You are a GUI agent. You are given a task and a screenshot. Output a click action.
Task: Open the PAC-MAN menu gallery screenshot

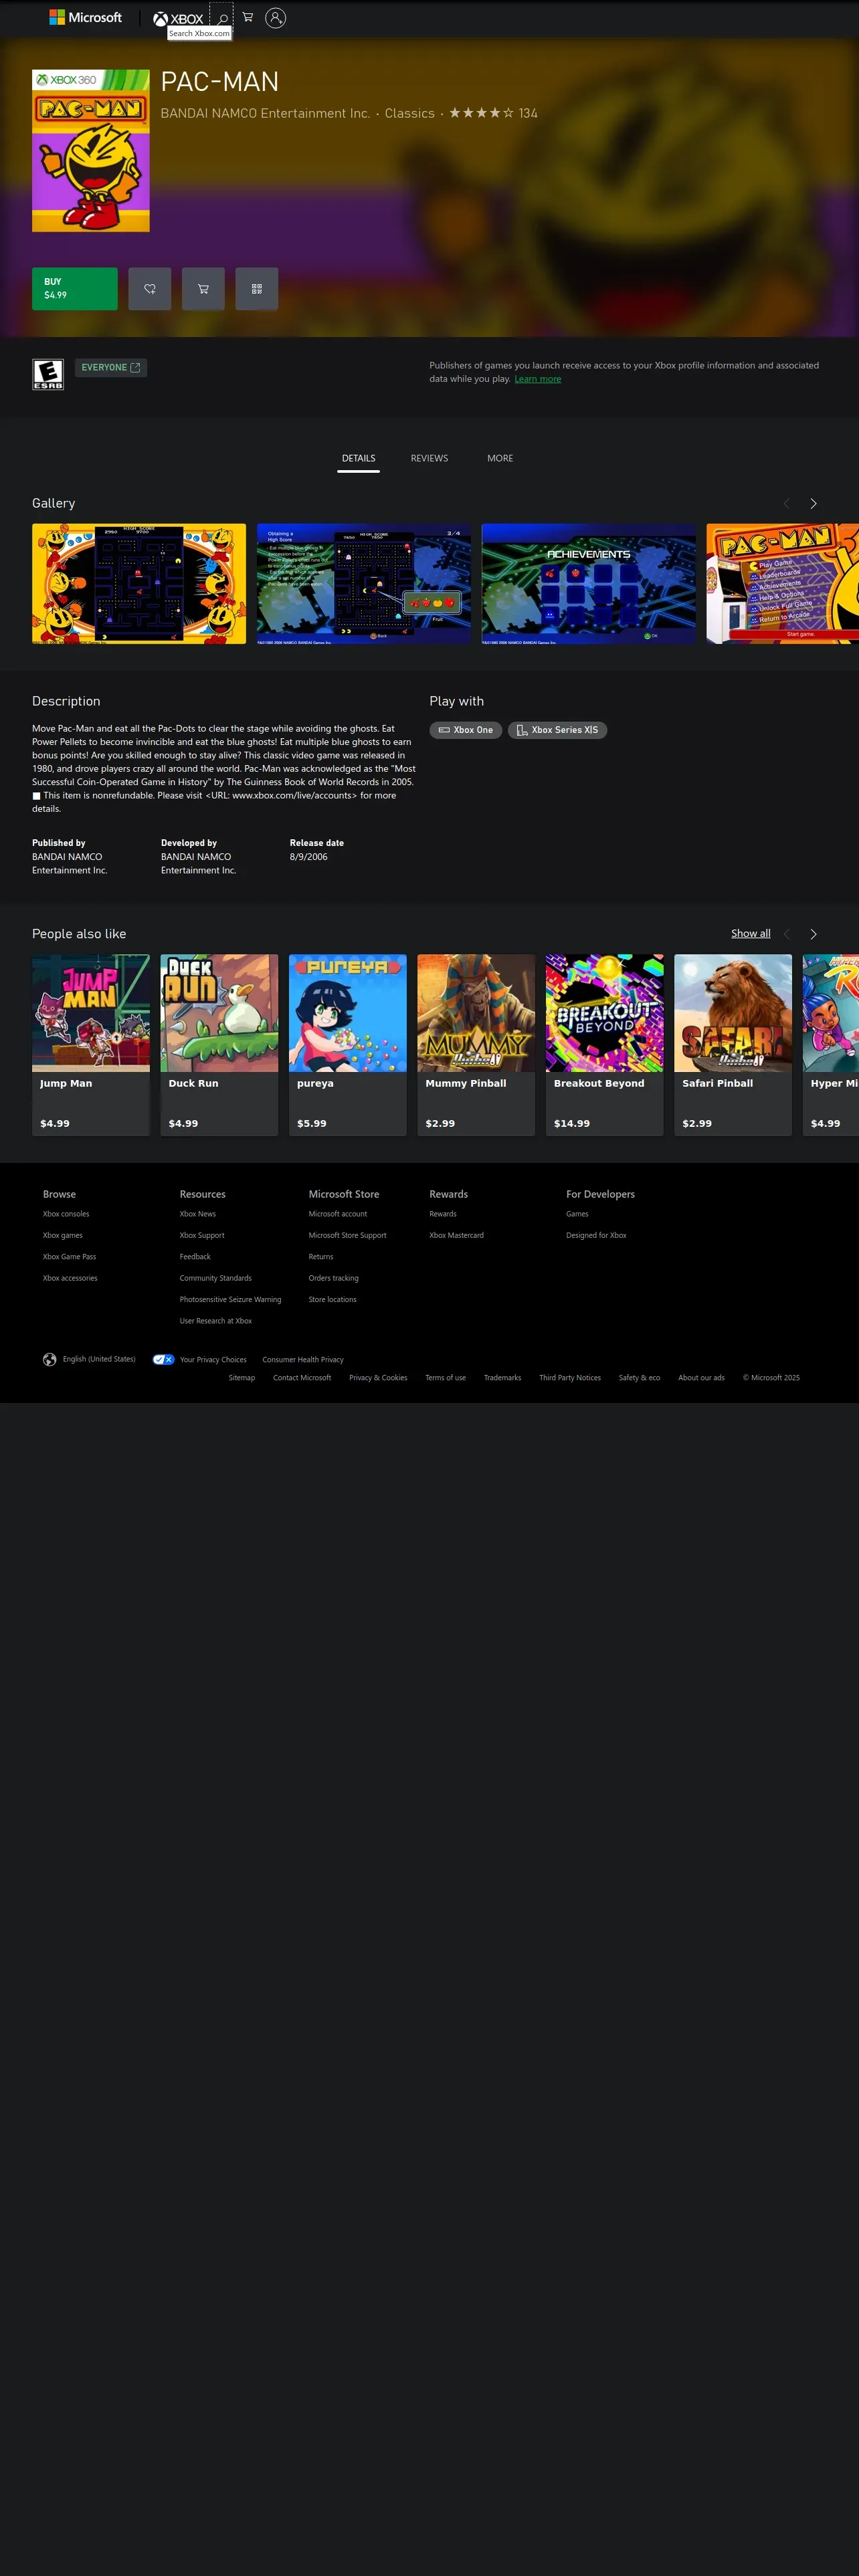(783, 584)
